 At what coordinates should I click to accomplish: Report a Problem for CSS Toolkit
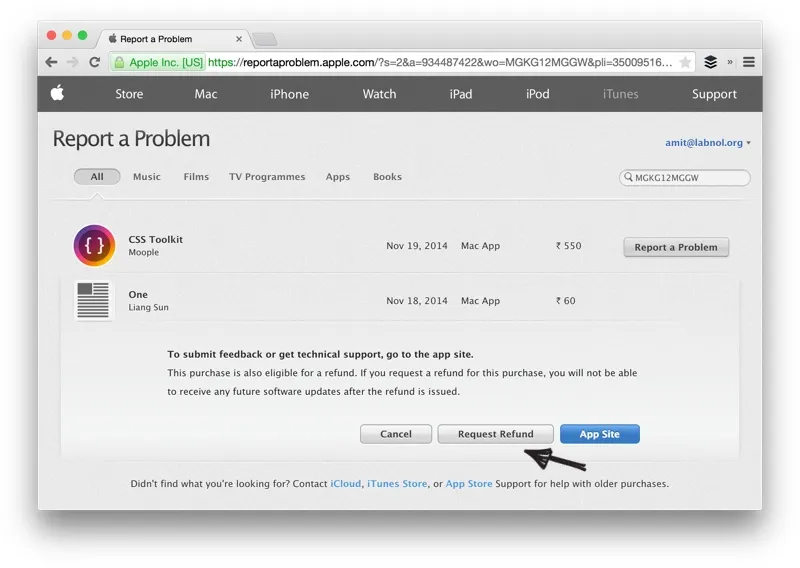[676, 247]
